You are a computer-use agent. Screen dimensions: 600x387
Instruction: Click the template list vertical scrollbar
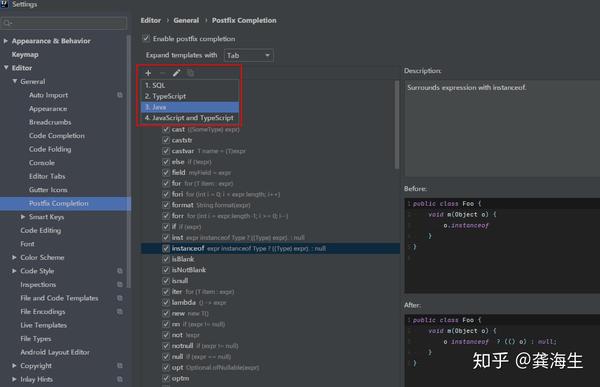point(397,124)
